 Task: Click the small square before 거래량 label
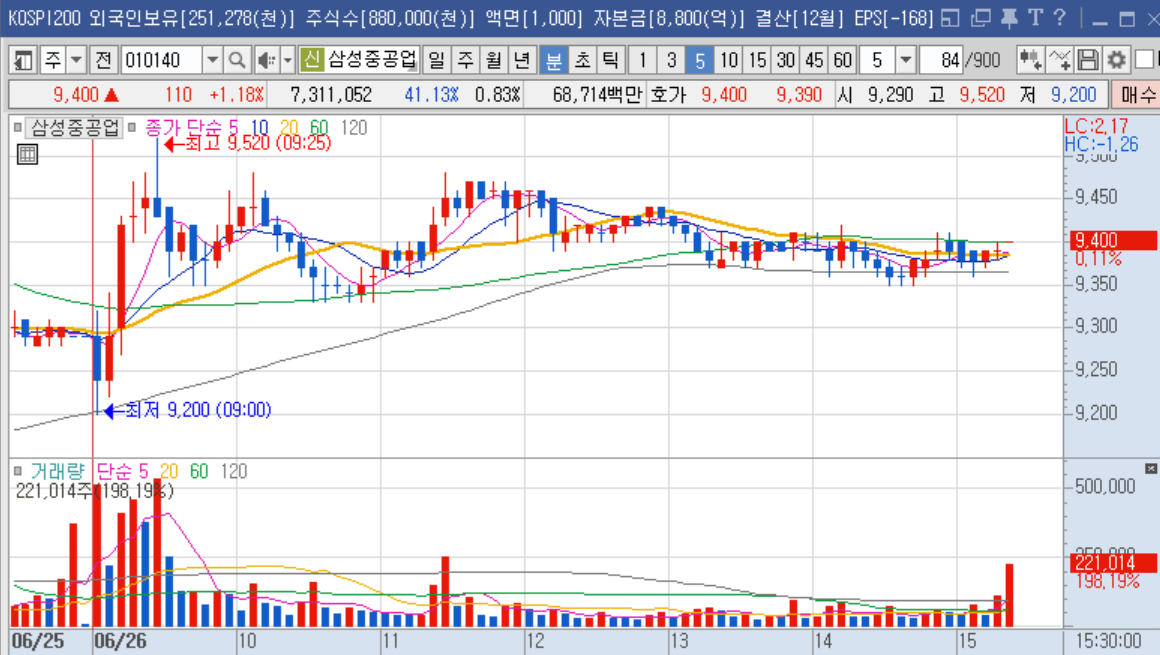(x=18, y=471)
